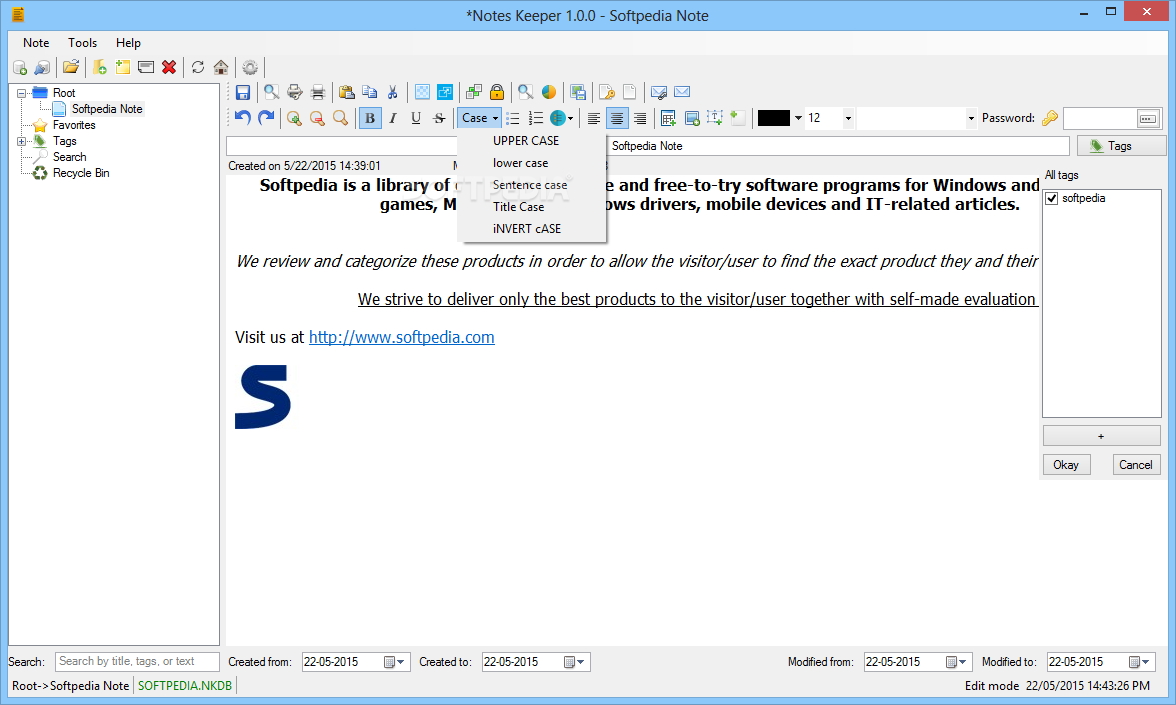Collapse the Root tree node
The image size is (1176, 705).
click(x=22, y=93)
